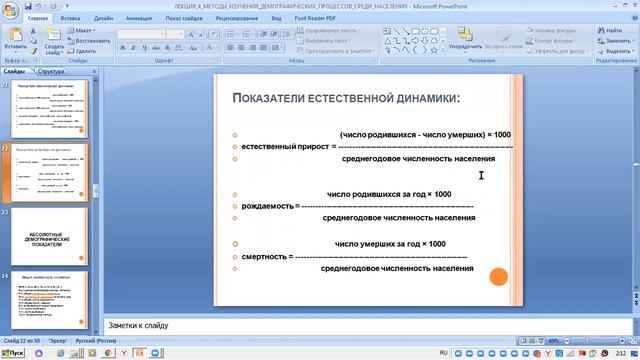
Task: Open Эффекты для фигур menu
Action: click(x=557, y=51)
